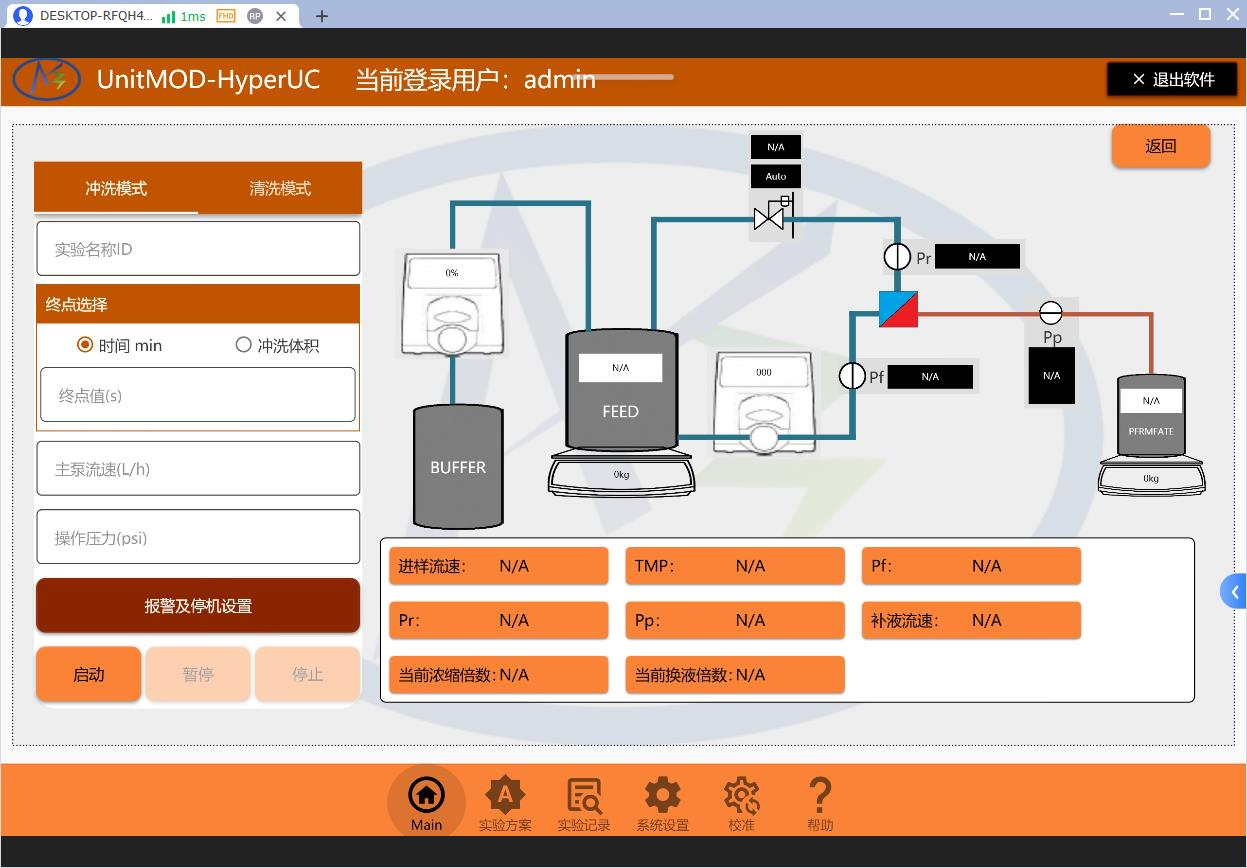Click the 终点选择 section header
Screen dimensions: 1247x868
pyautogui.click(x=198, y=304)
